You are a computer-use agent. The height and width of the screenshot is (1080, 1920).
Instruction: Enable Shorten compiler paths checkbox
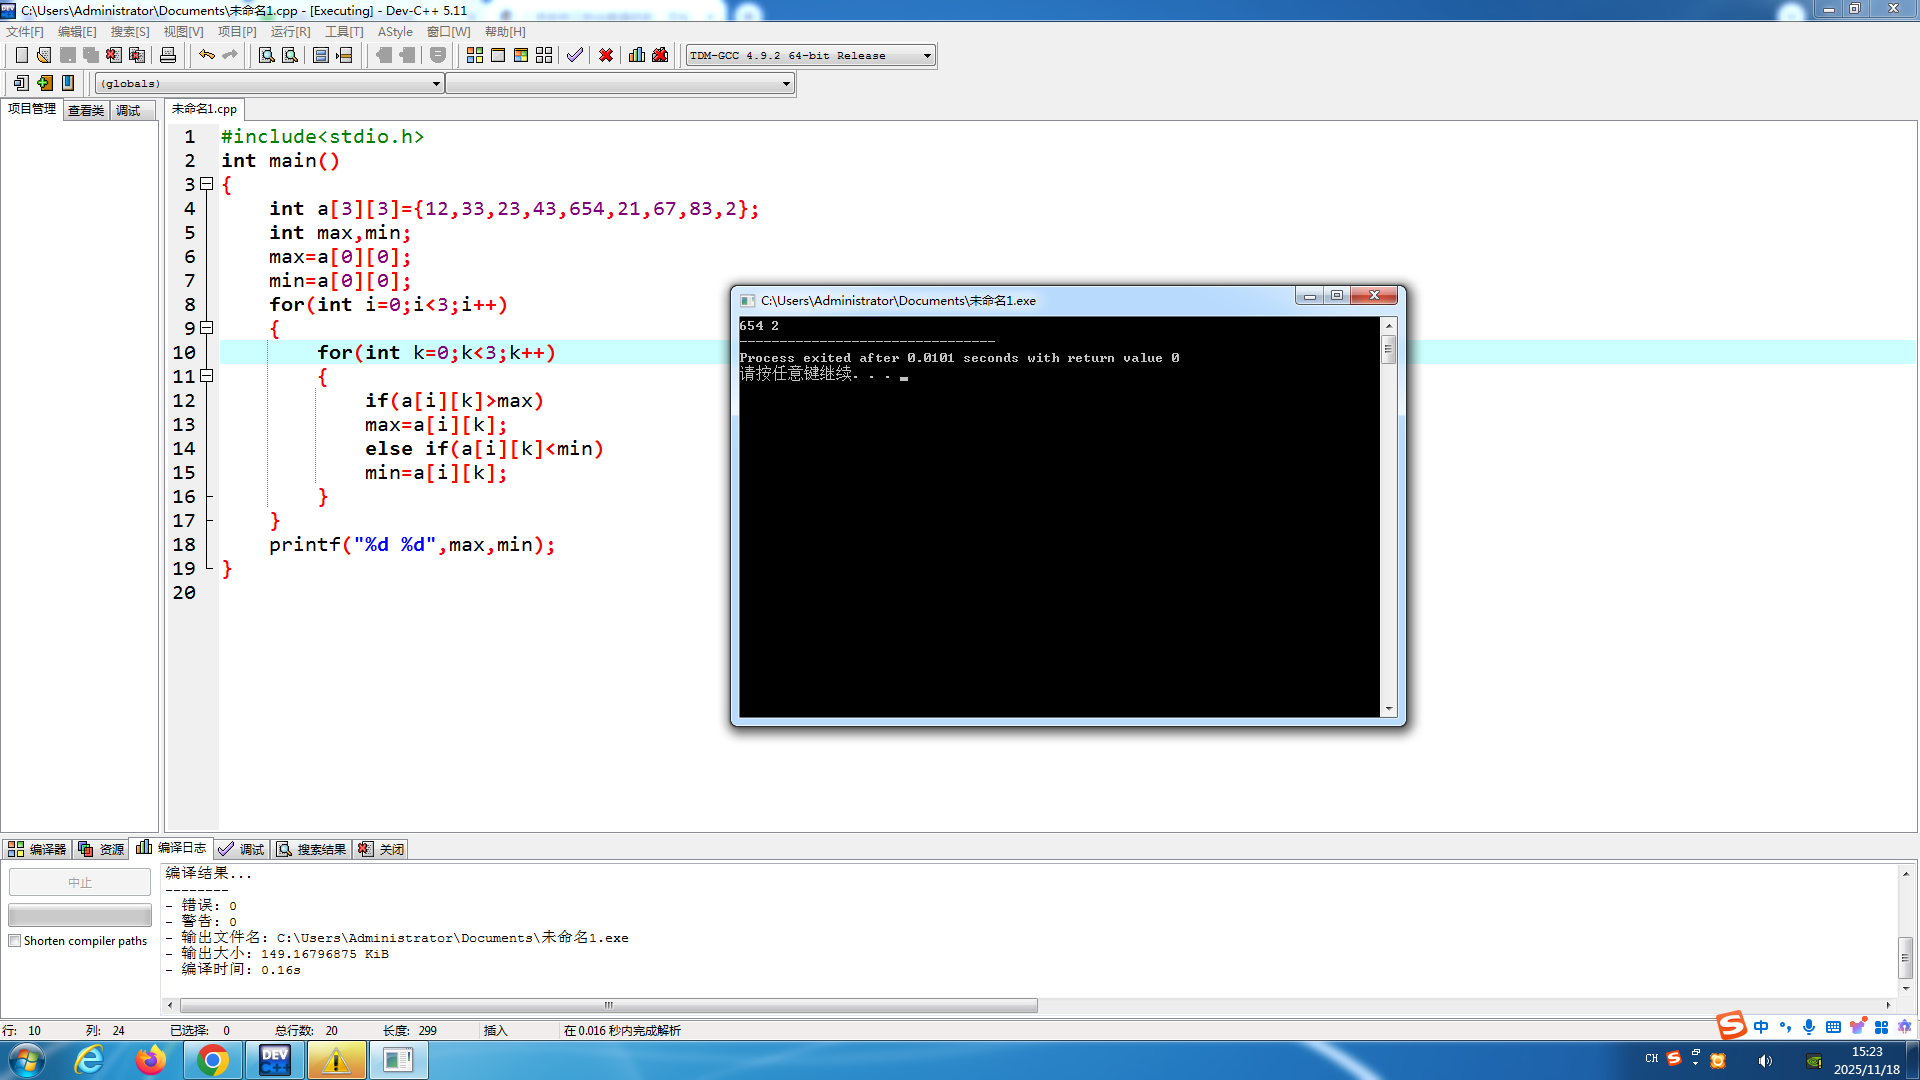(15, 941)
